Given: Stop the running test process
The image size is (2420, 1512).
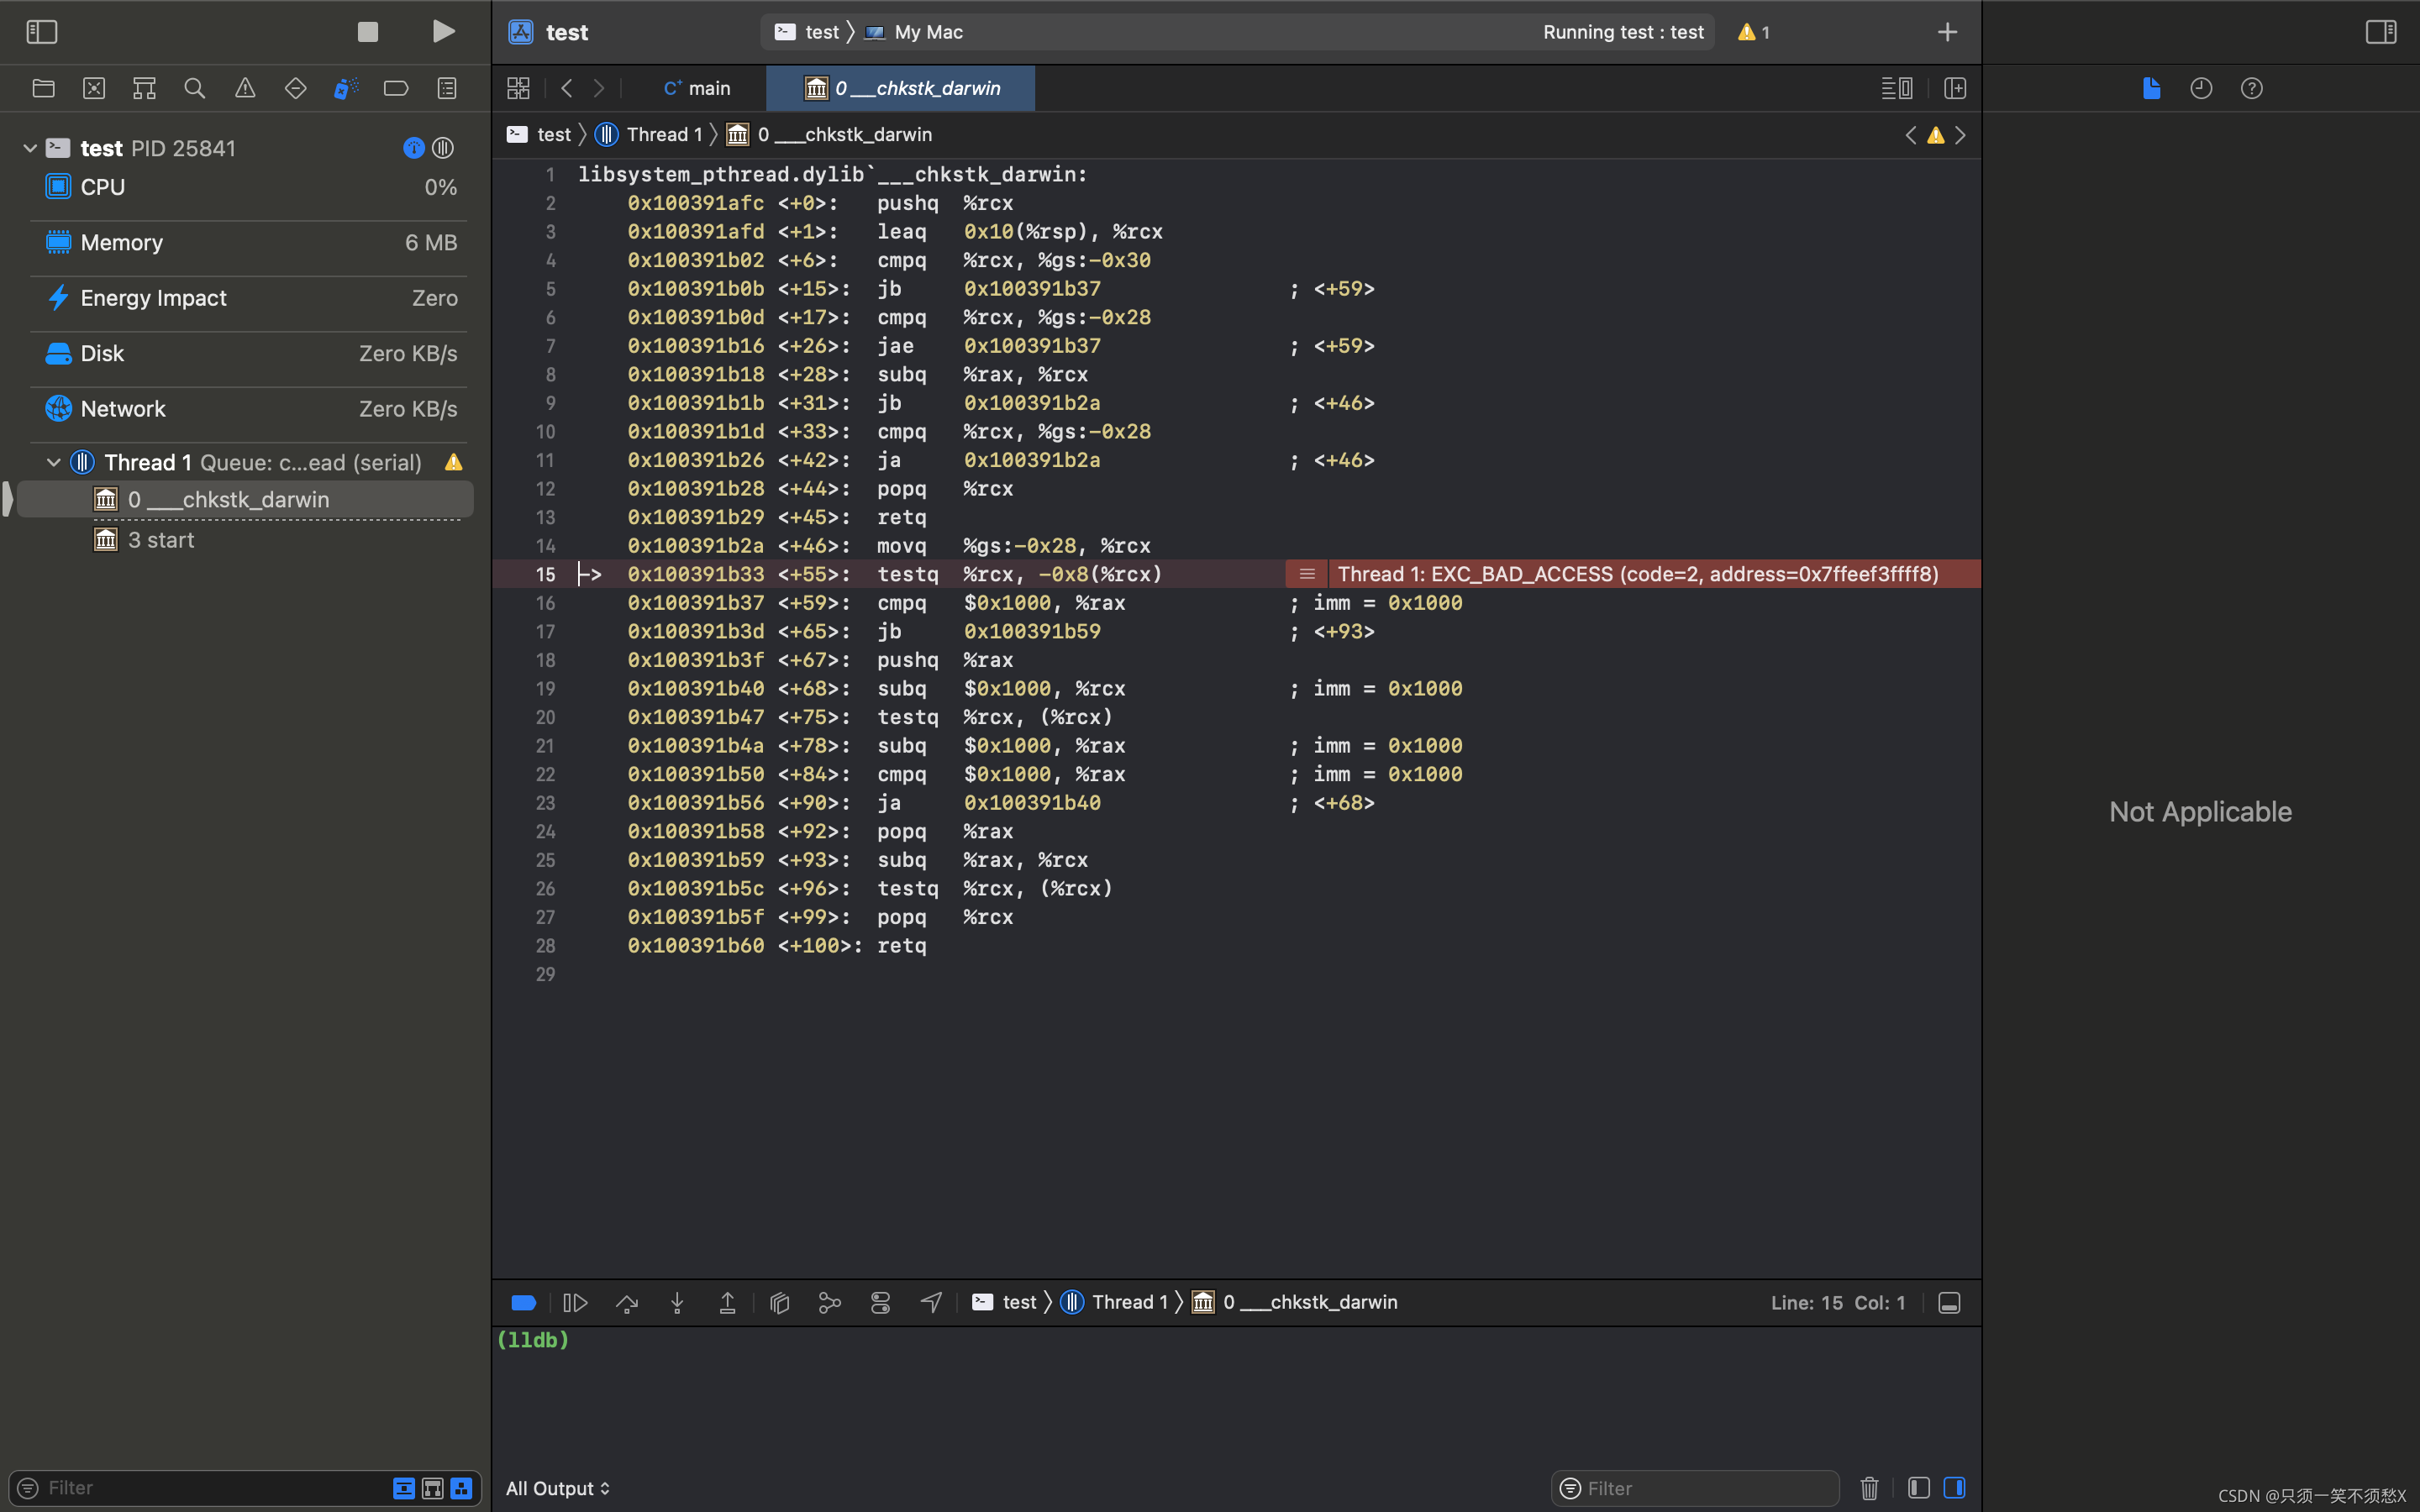Looking at the screenshot, I should point(368,32).
